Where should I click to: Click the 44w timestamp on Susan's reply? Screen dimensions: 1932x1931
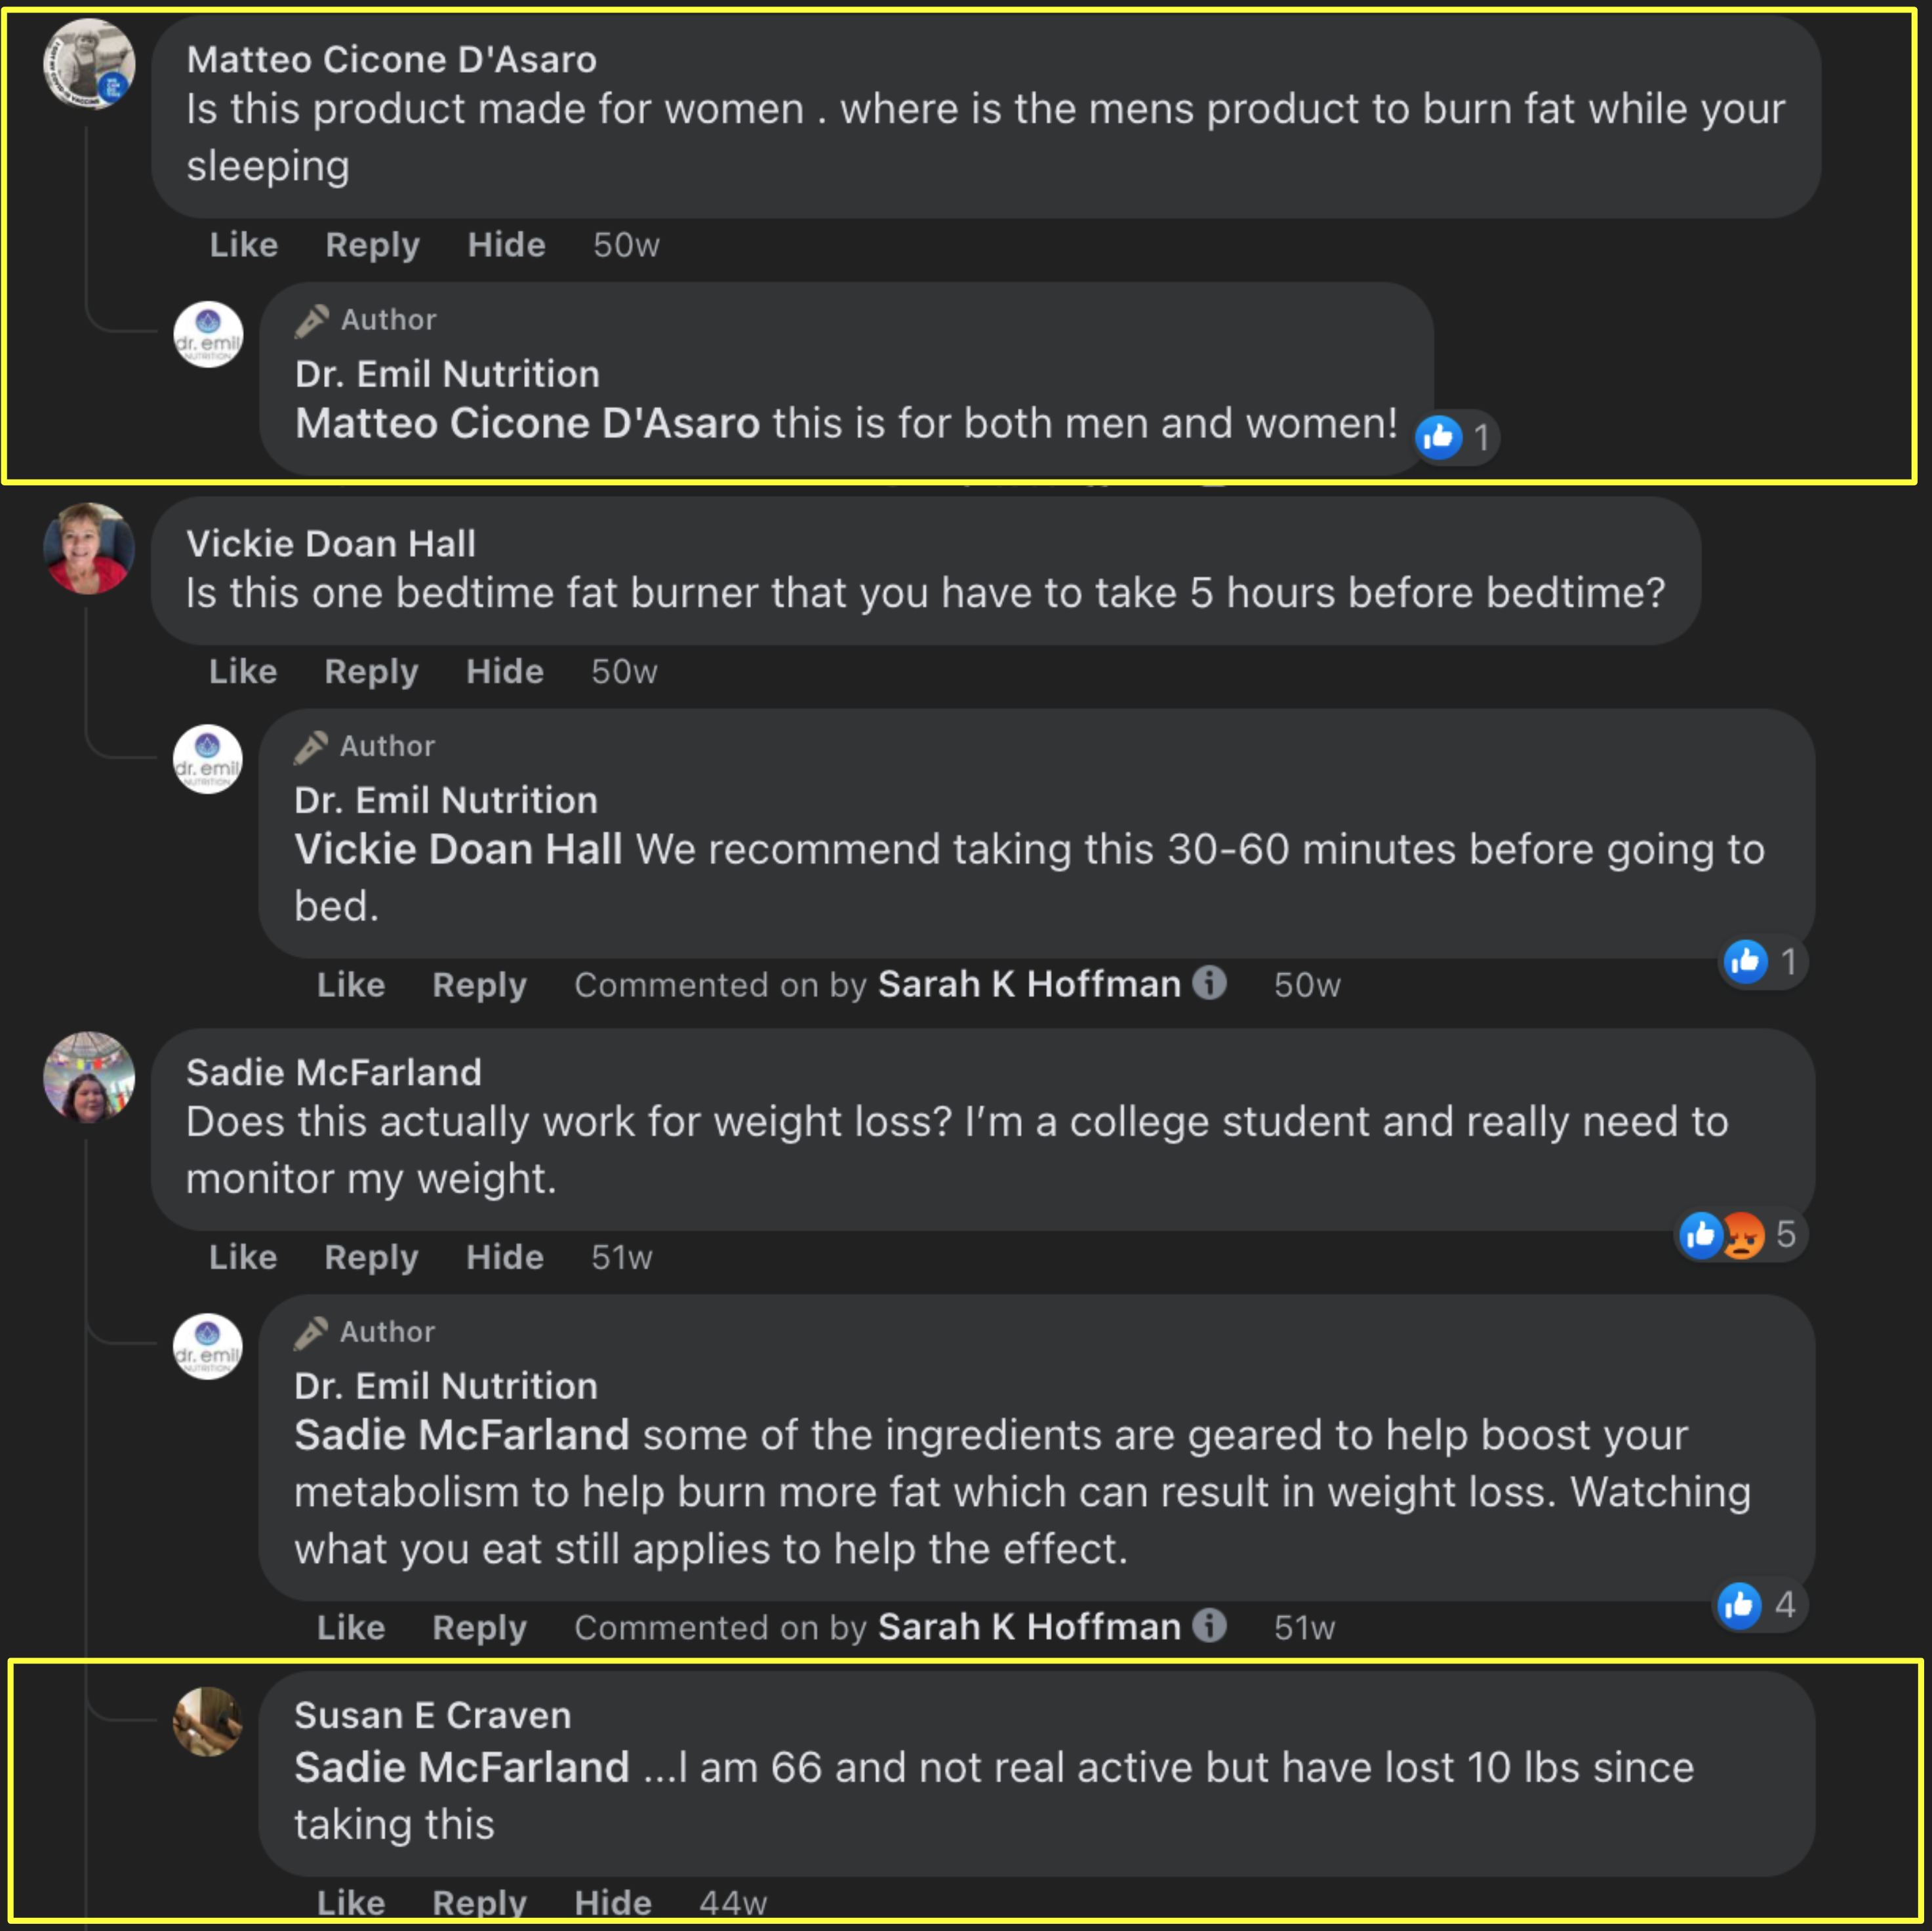click(732, 1902)
